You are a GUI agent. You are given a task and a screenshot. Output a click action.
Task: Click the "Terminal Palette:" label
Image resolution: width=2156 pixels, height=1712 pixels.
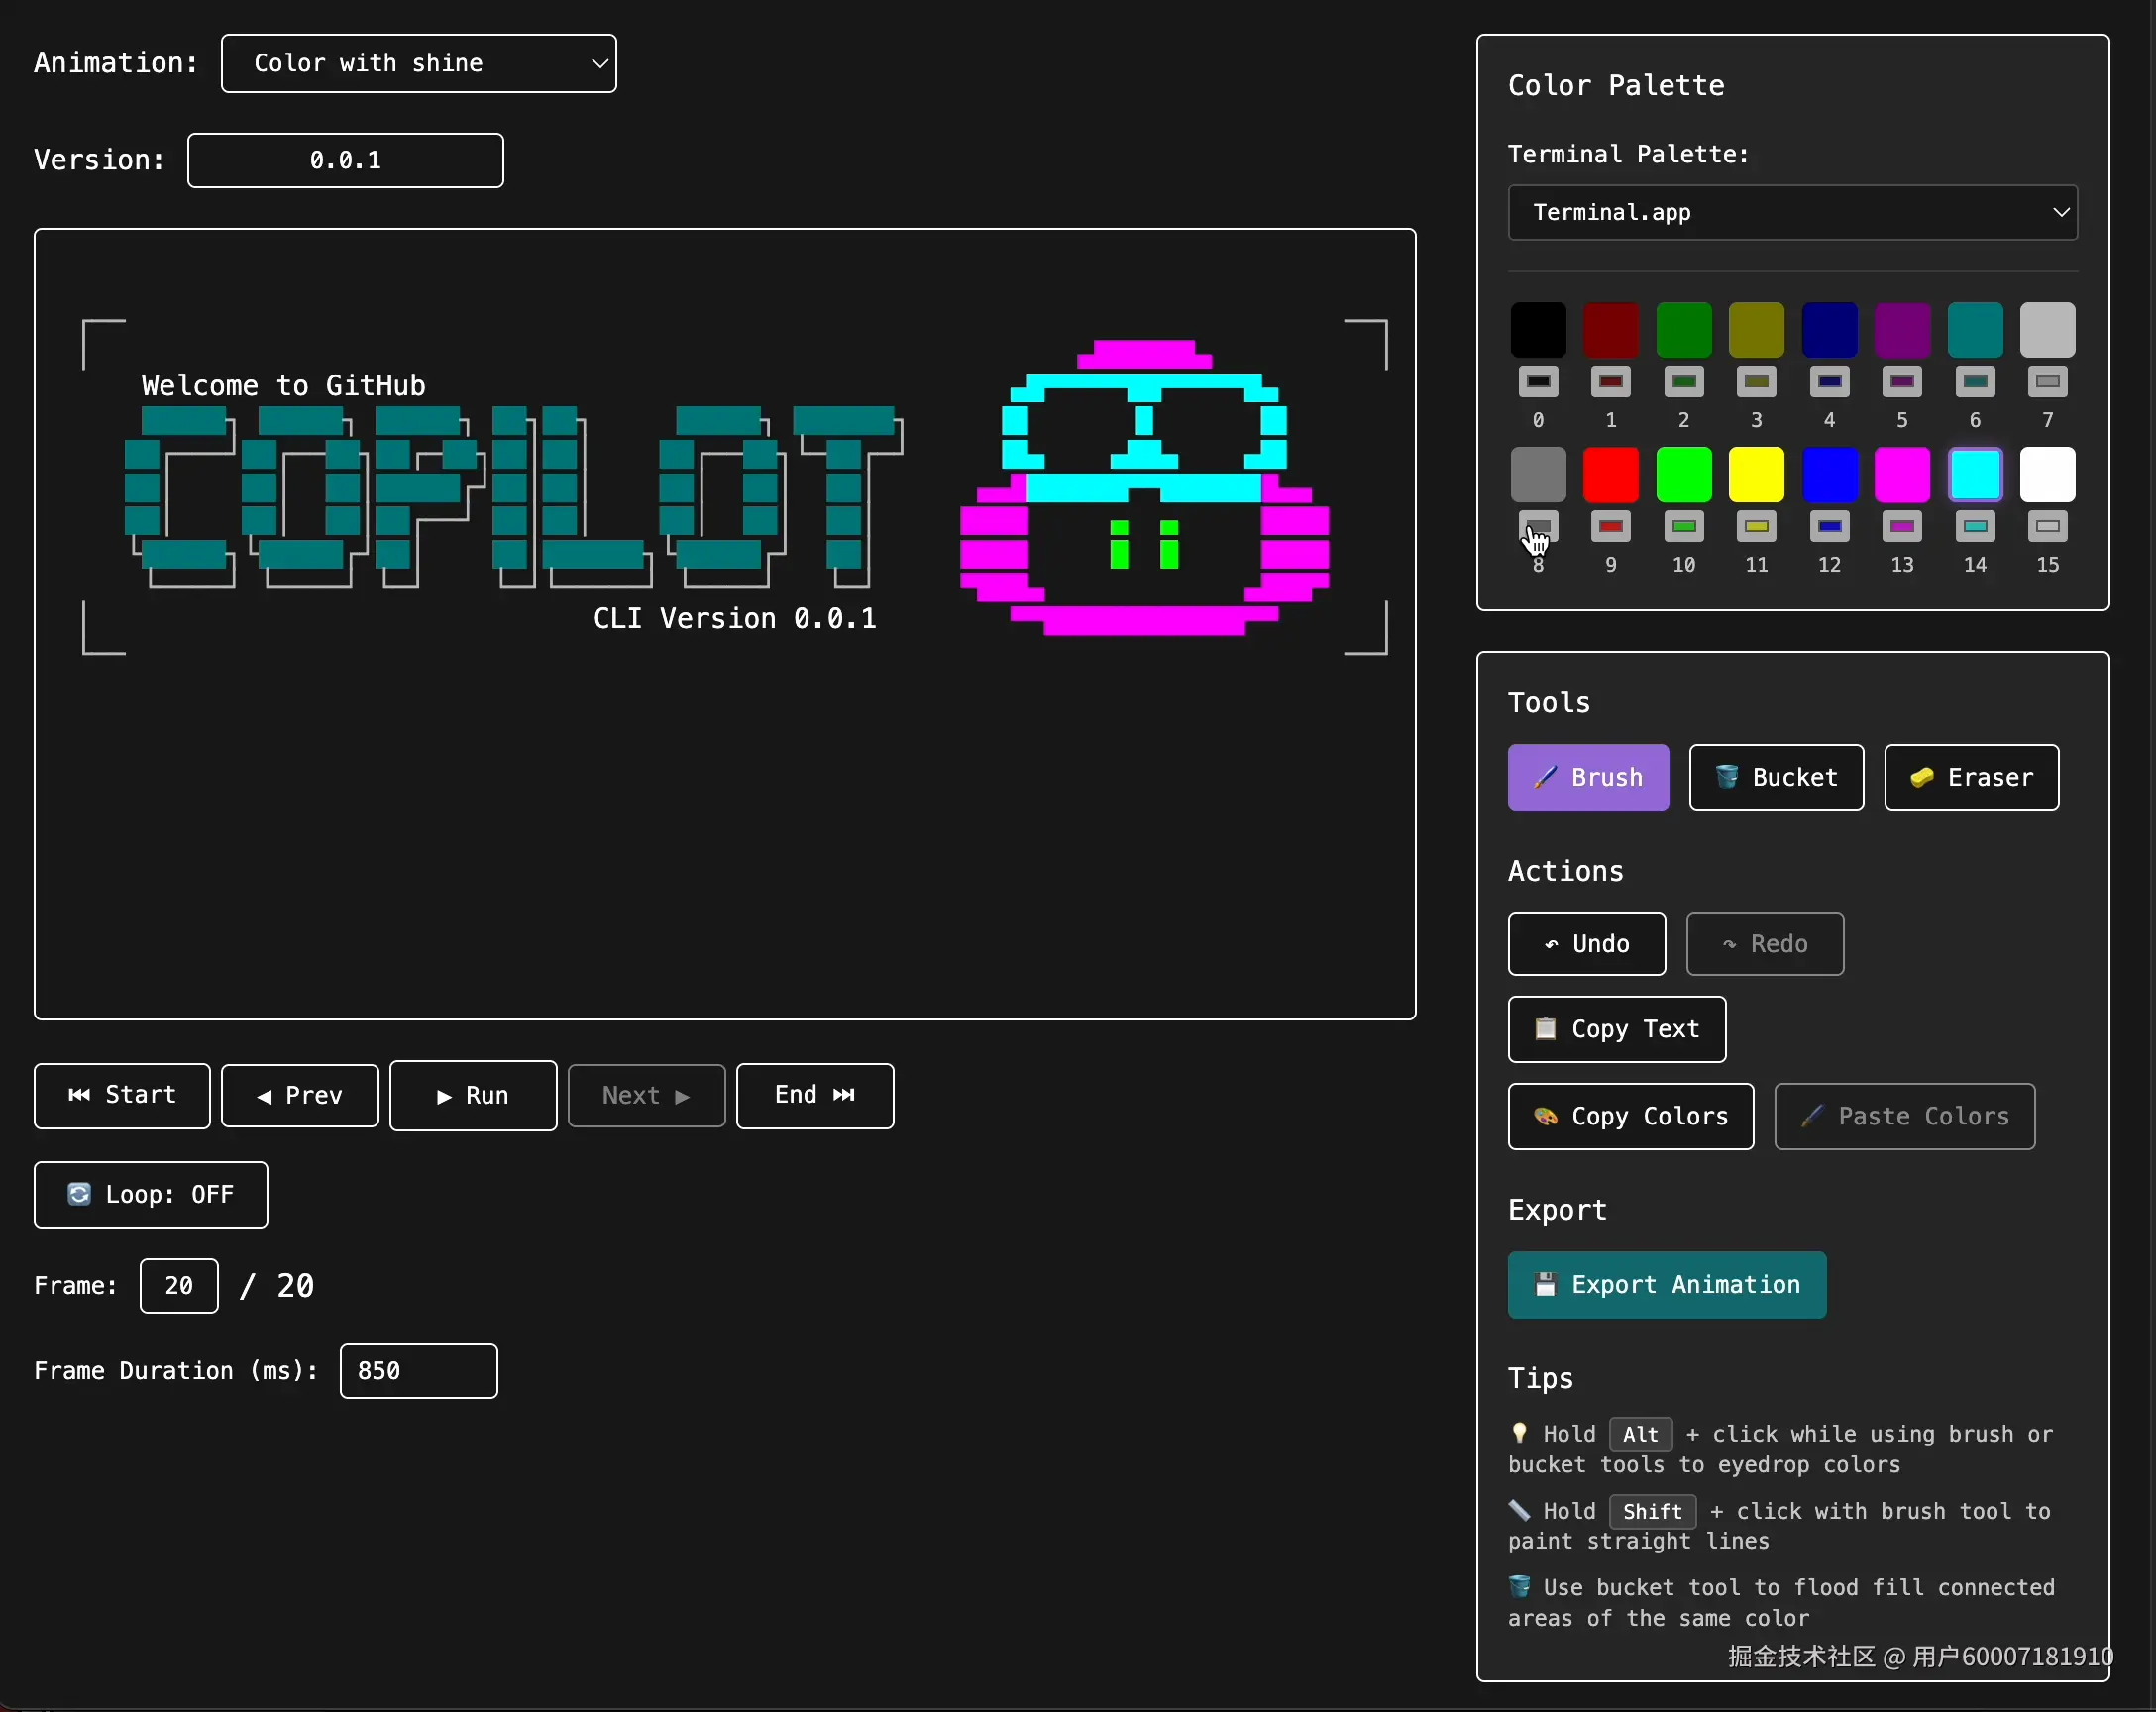[1628, 154]
